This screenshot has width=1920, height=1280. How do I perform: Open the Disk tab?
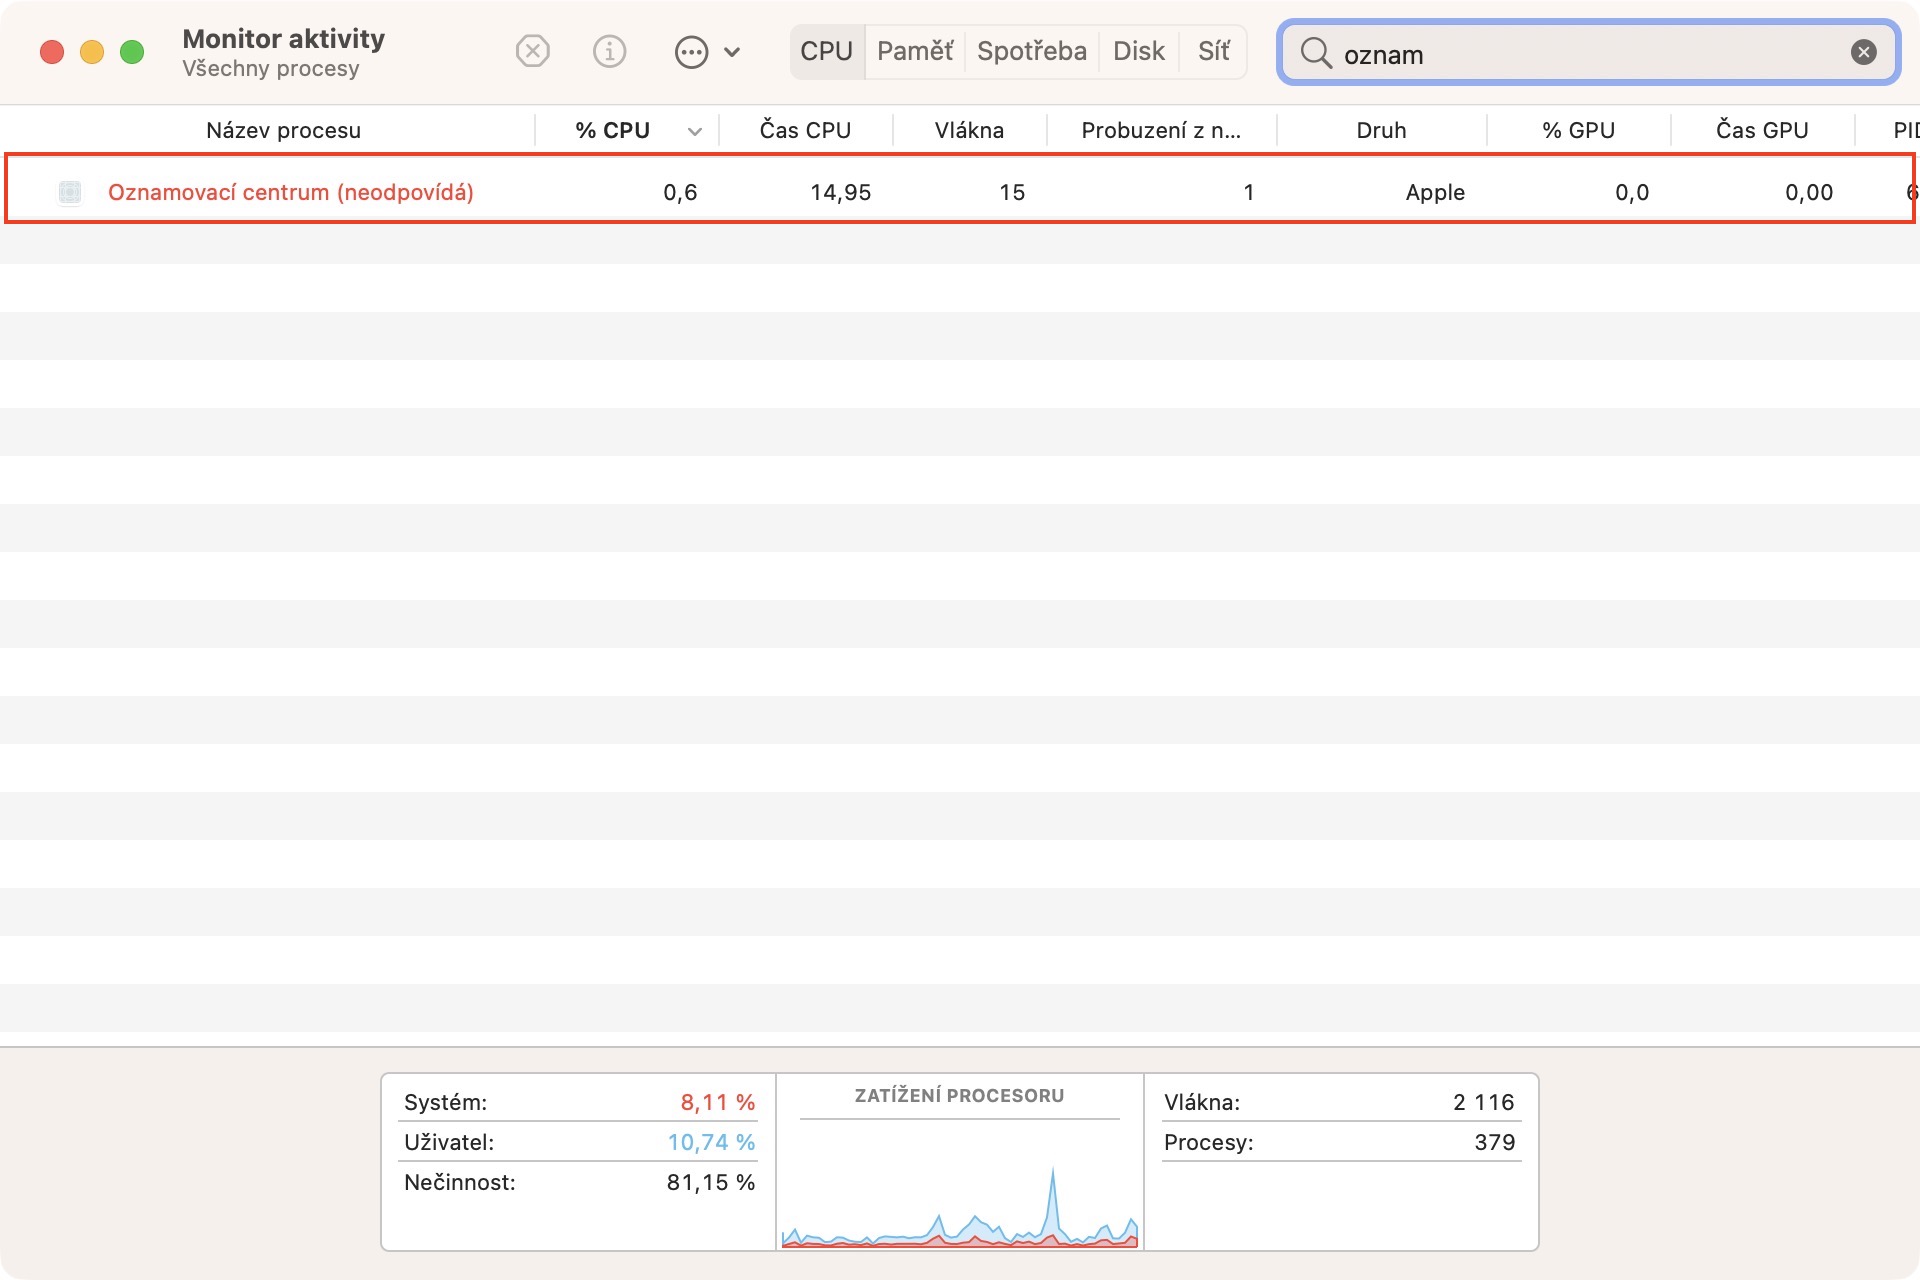point(1138,51)
